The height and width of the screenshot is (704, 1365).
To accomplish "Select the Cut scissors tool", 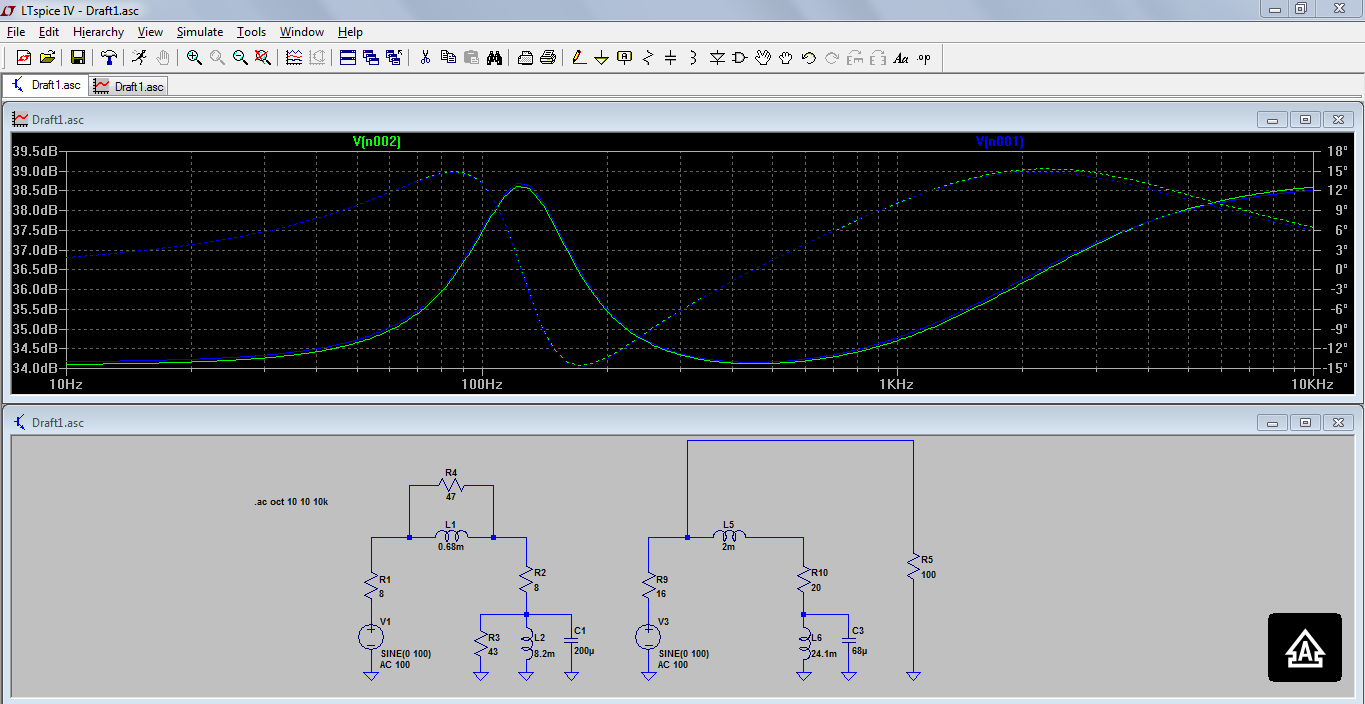I will (x=424, y=58).
